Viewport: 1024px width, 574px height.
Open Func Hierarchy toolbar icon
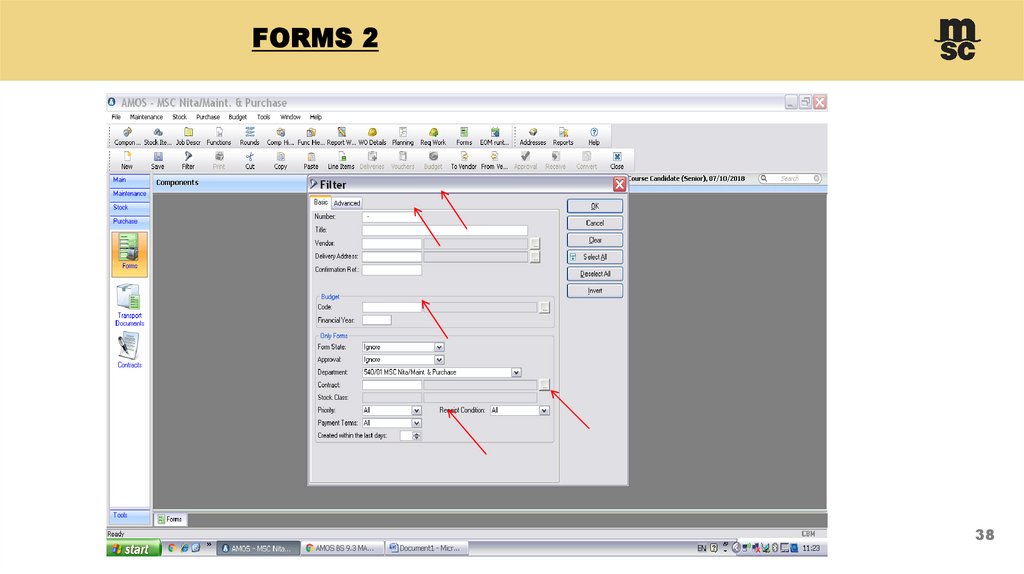click(x=311, y=136)
